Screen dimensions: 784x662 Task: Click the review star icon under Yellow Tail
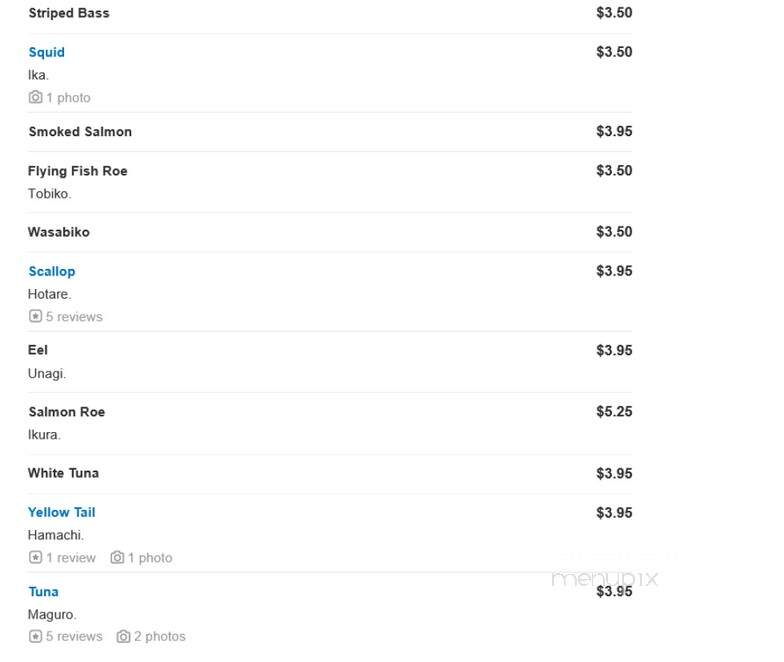pyautogui.click(x=35, y=557)
